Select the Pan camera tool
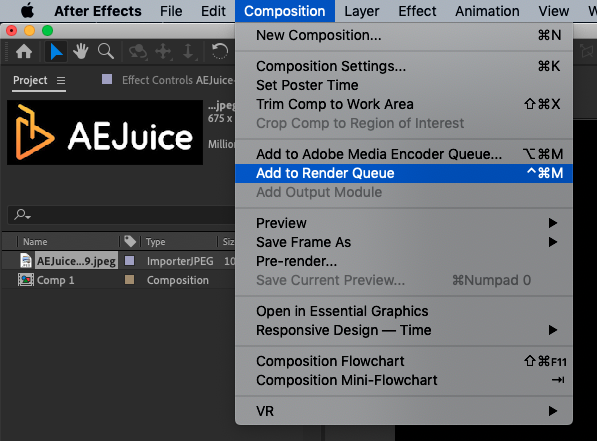597x441 pixels. tap(163, 52)
